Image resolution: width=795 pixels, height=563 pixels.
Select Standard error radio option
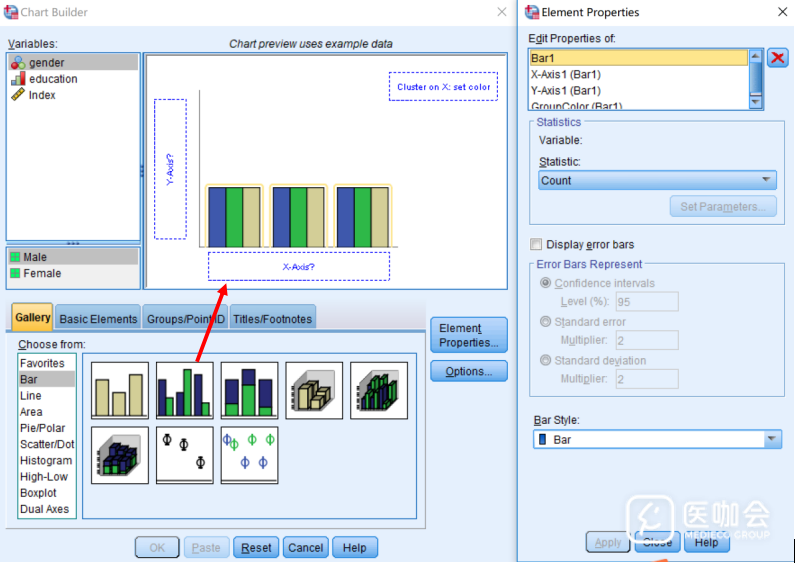[545, 322]
